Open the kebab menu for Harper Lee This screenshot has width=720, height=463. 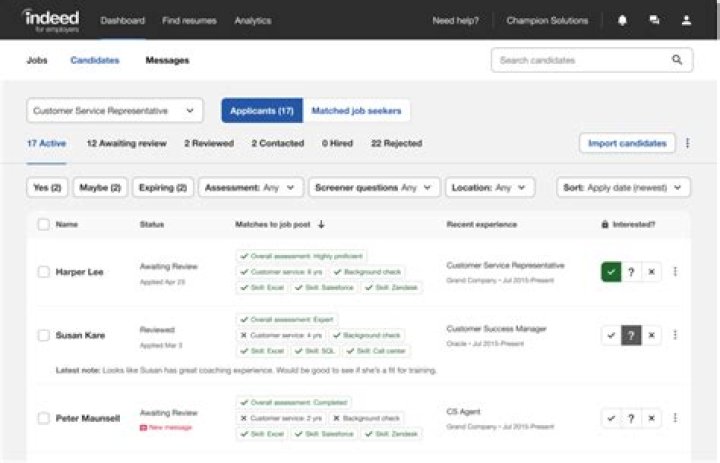coord(675,271)
